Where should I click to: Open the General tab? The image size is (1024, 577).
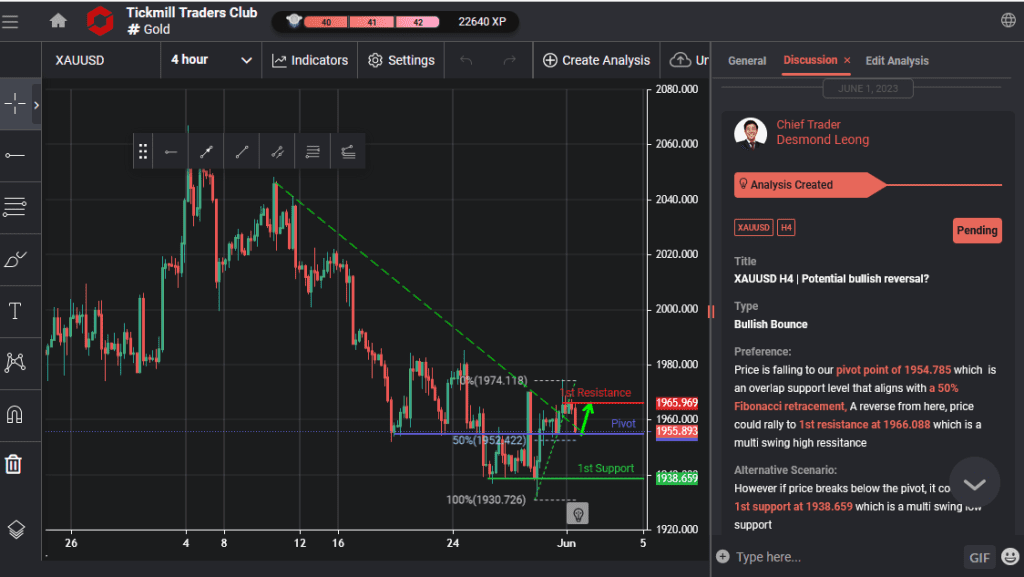coord(746,60)
